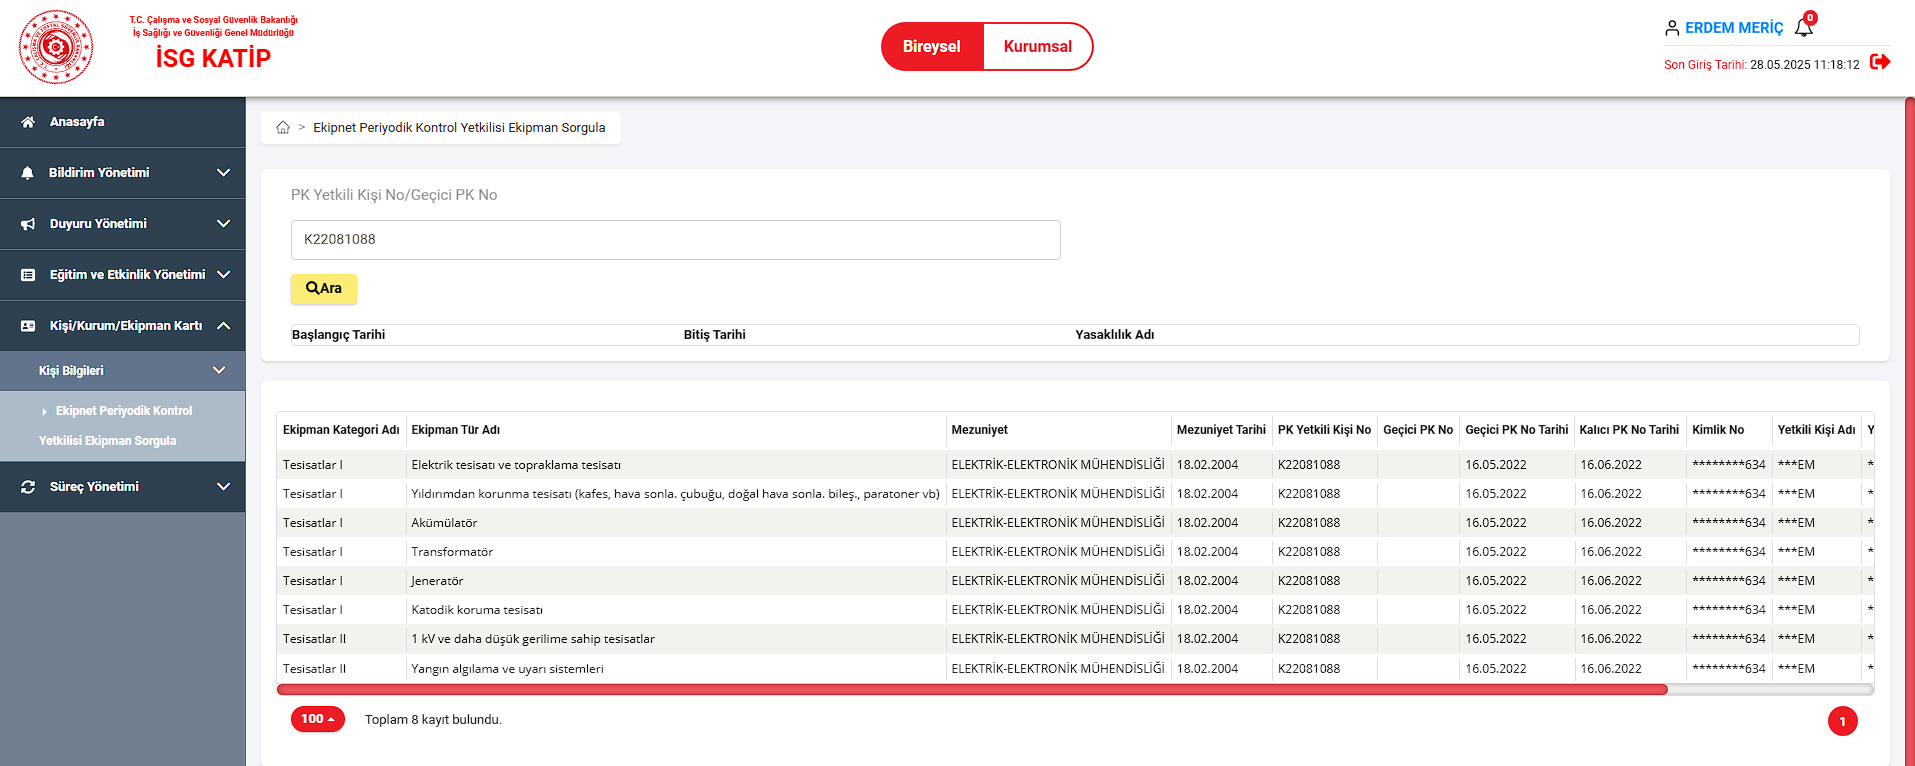The height and width of the screenshot is (766, 1915).
Task: Click the red logout icon
Action: tap(1880, 62)
